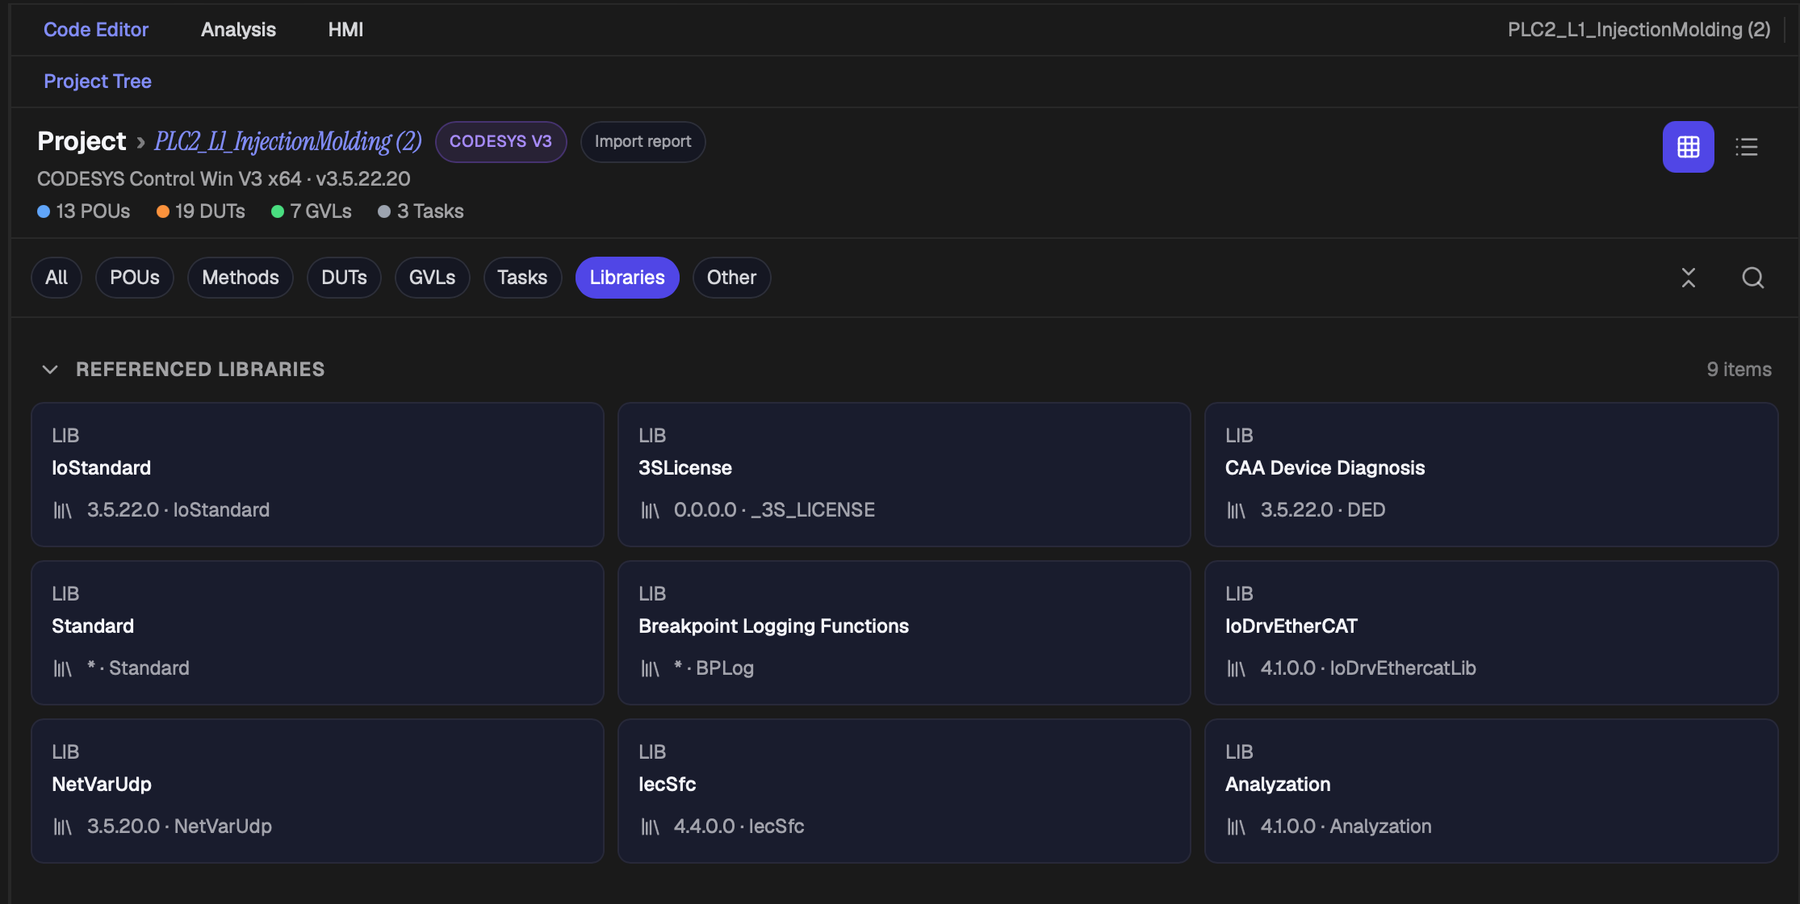The image size is (1800, 904).
Task: Click version text 4.1.0.0 · IoDrvEthercatLib
Action: click(1368, 668)
